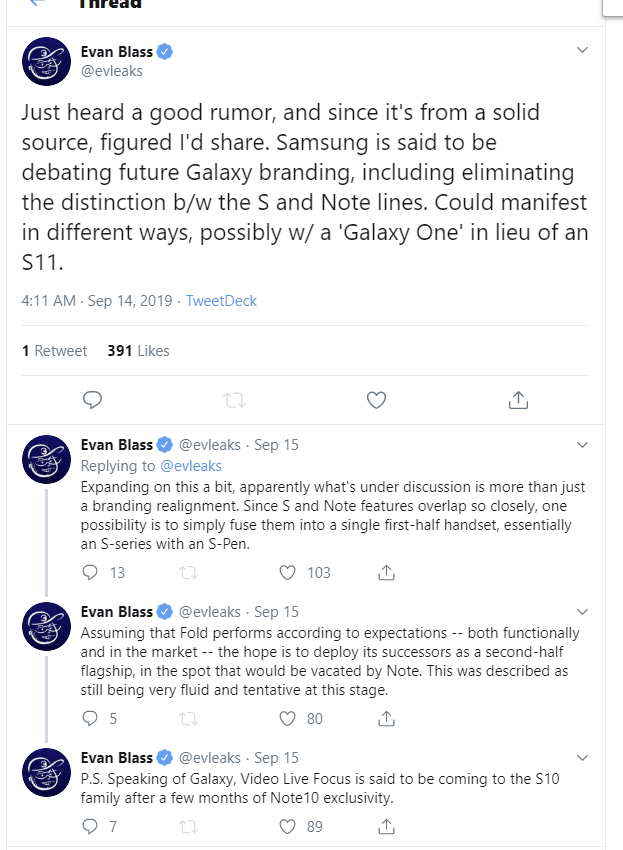The height and width of the screenshot is (850, 623).
Task: Reply to the tweet with 13 replies
Action: pos(90,573)
